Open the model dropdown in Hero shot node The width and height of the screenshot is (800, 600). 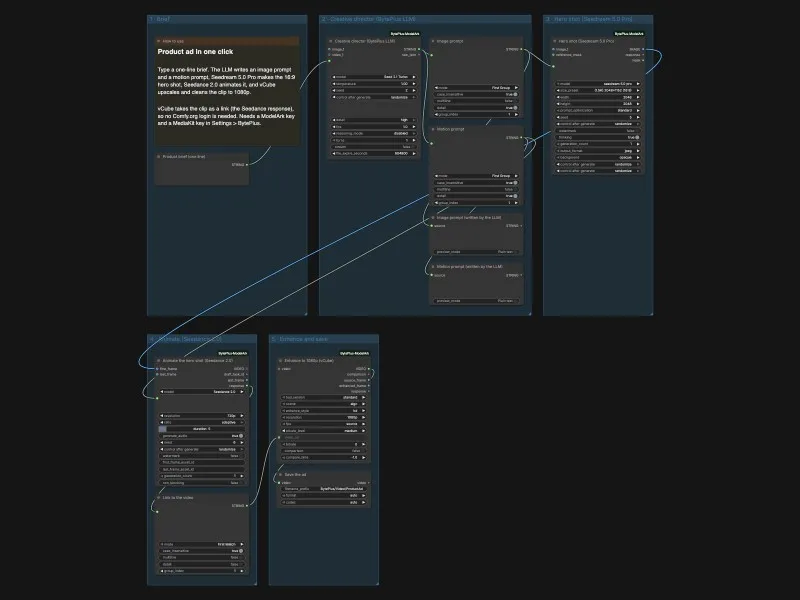[x=598, y=84]
